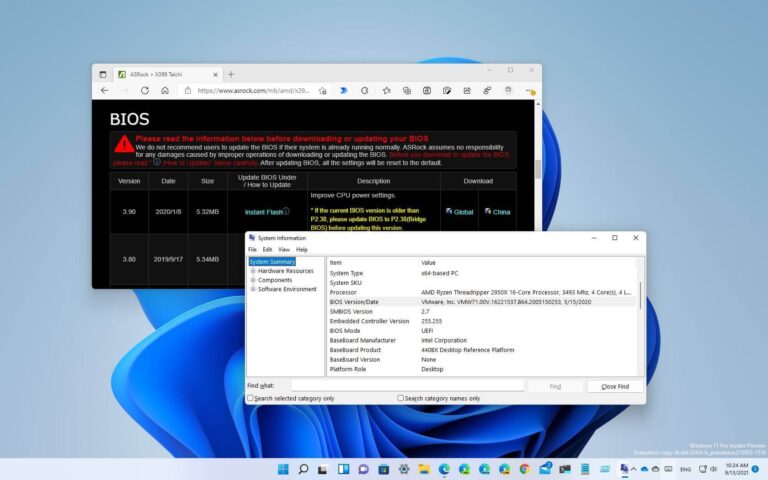Select System Summary in the tree
The image size is (768, 480).
pos(272,262)
